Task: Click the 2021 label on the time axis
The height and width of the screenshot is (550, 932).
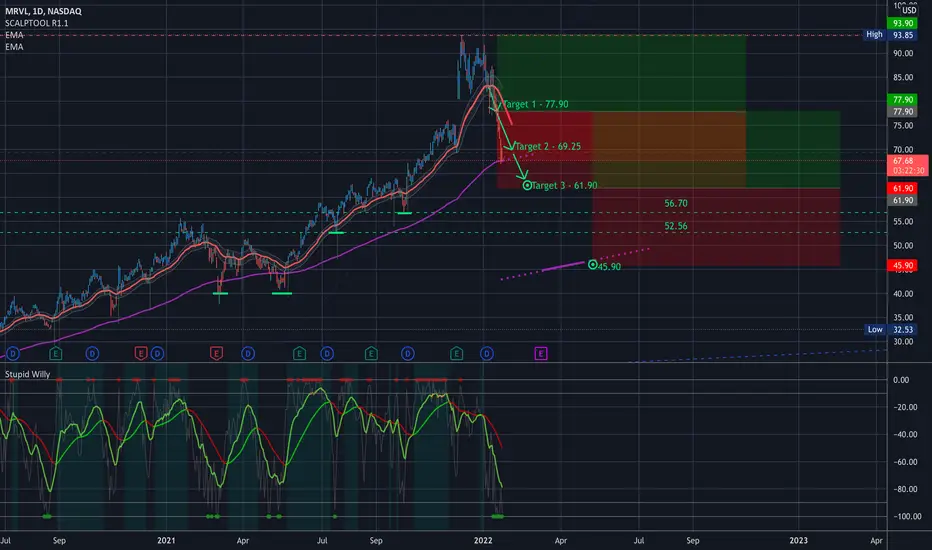Action: 166,540
